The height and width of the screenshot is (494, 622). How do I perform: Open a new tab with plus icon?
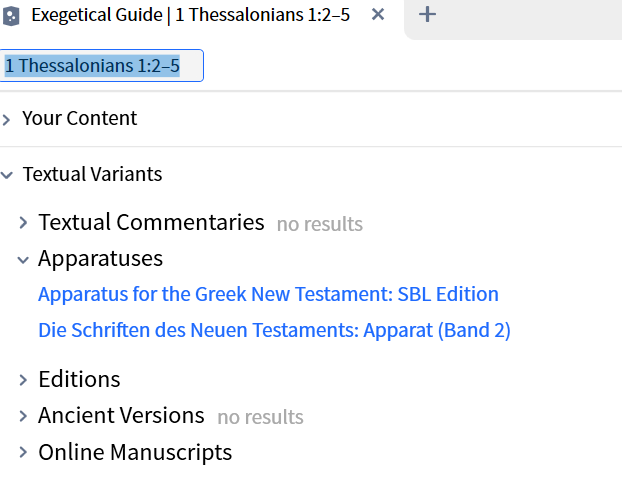427,15
